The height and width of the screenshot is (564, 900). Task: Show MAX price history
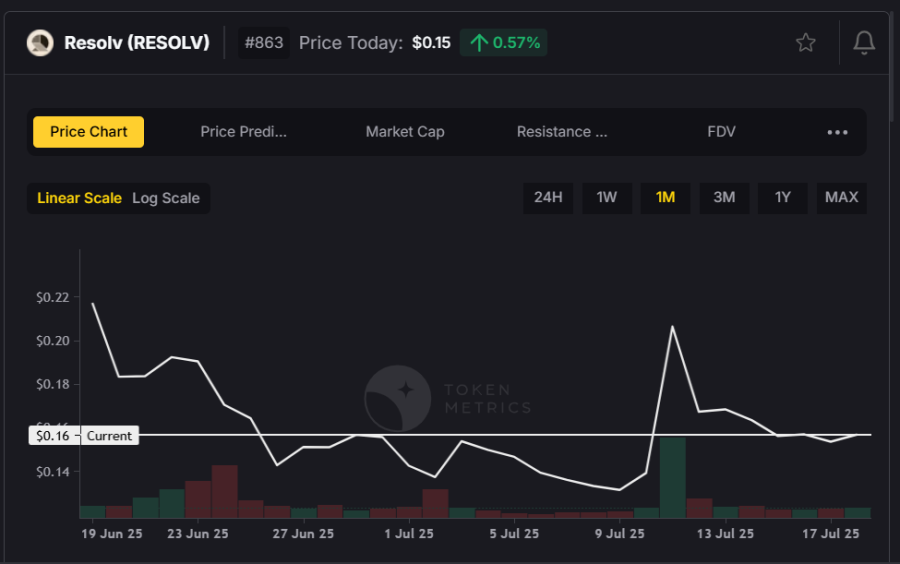pos(841,197)
